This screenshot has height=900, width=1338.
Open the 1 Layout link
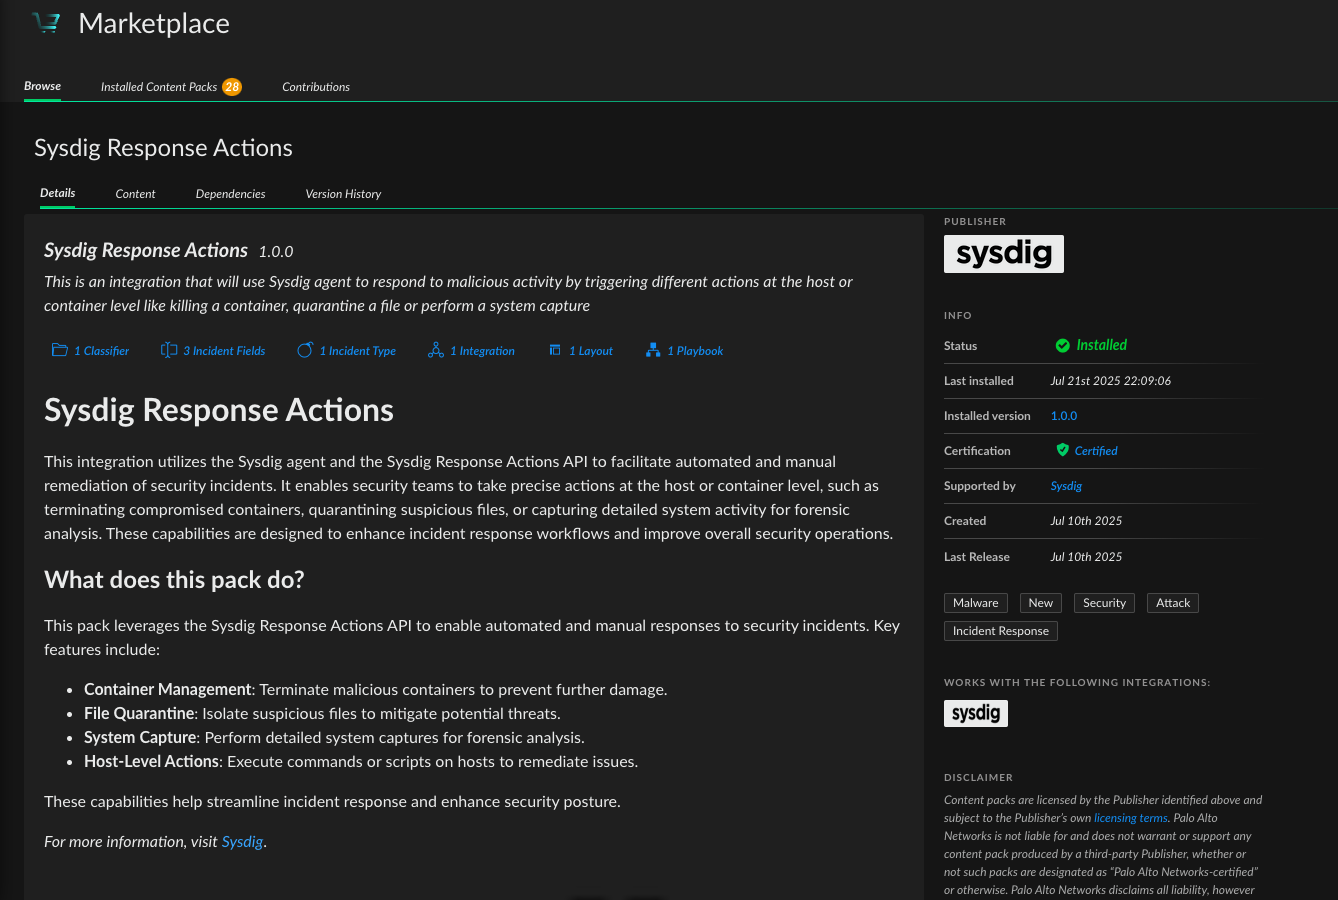591,351
